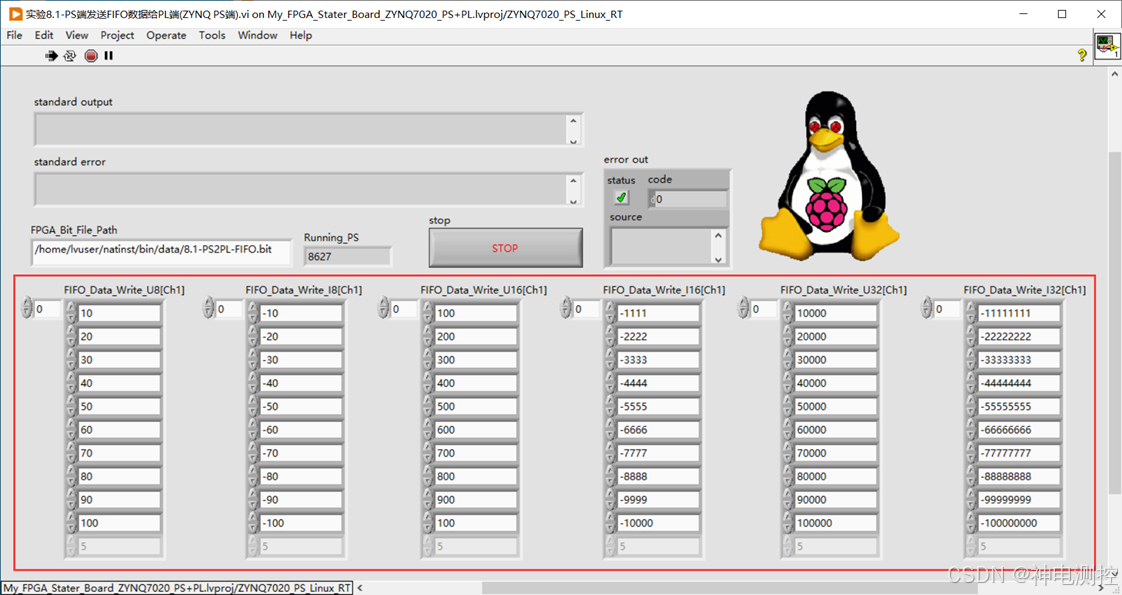Click the I16 array element showing -1111
1122x595 pixels.
click(658, 313)
